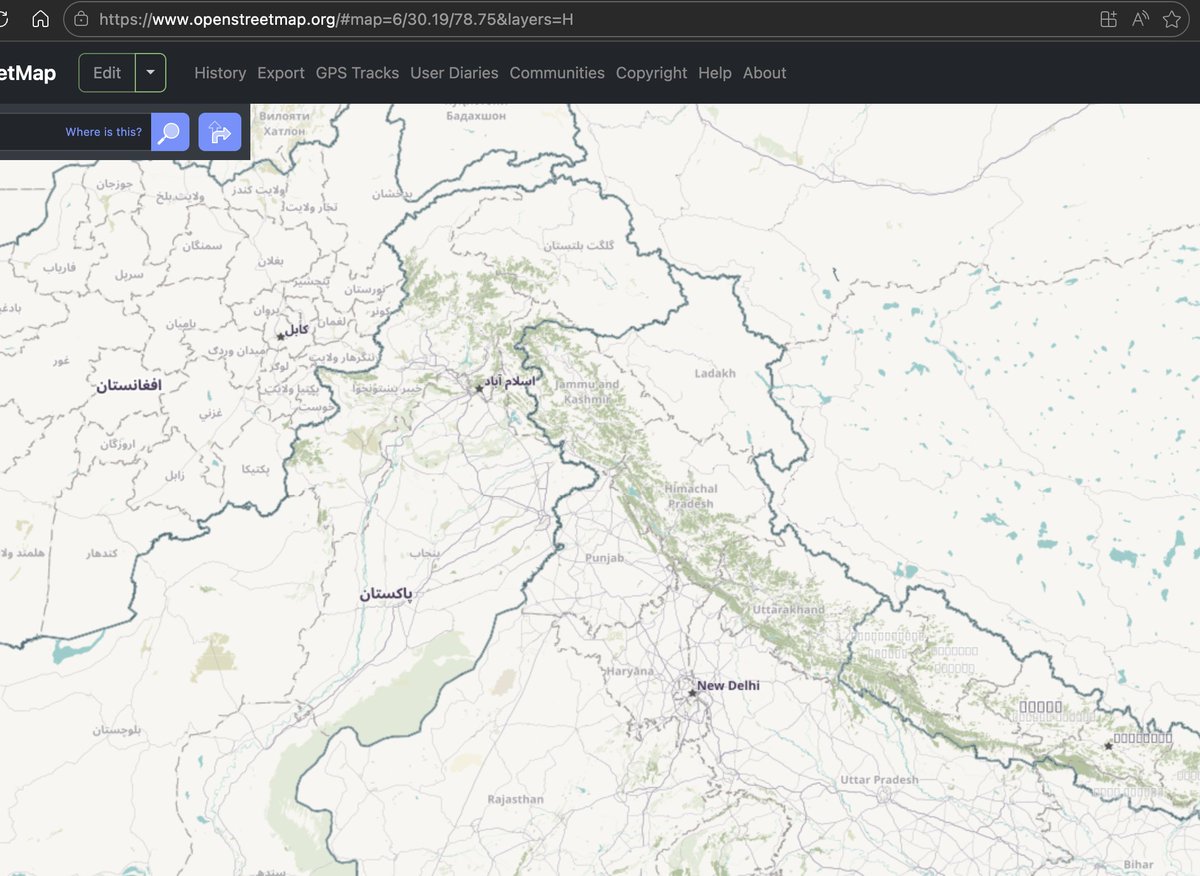The width and height of the screenshot is (1200, 876).
Task: Click the magnifier search button
Action: click(x=170, y=132)
